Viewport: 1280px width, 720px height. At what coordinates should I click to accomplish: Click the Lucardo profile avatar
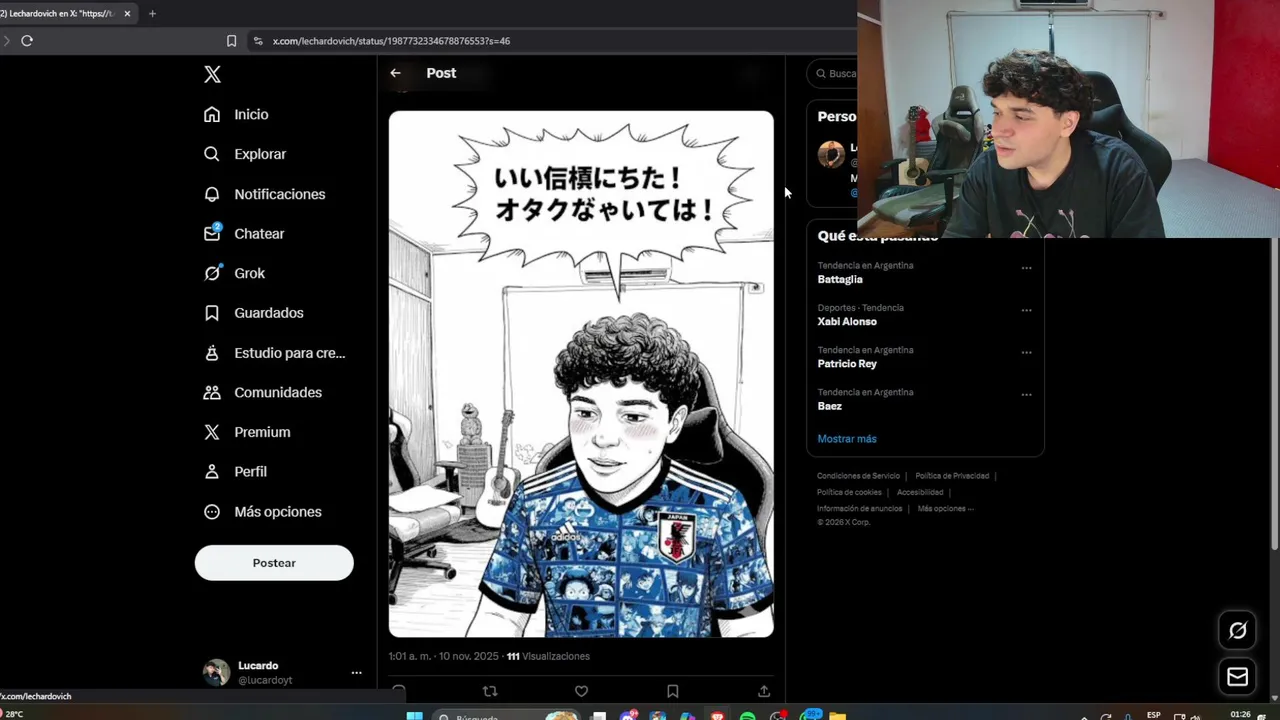click(216, 672)
